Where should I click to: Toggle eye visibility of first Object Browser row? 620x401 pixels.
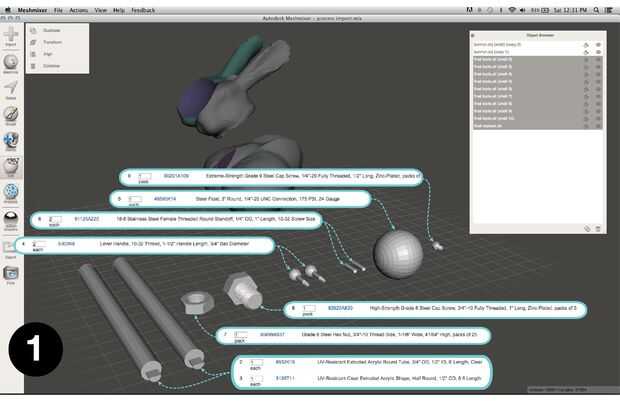click(x=598, y=45)
